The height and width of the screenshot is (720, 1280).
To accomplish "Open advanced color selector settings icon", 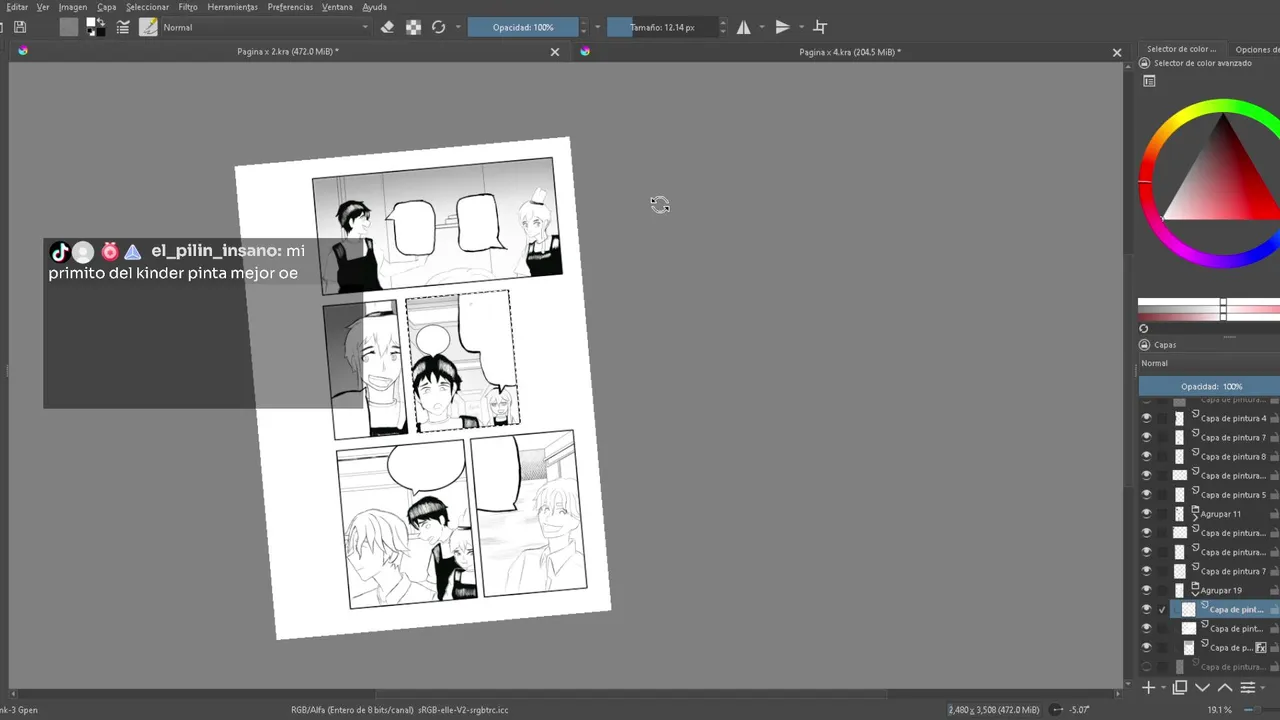I will tap(1149, 81).
